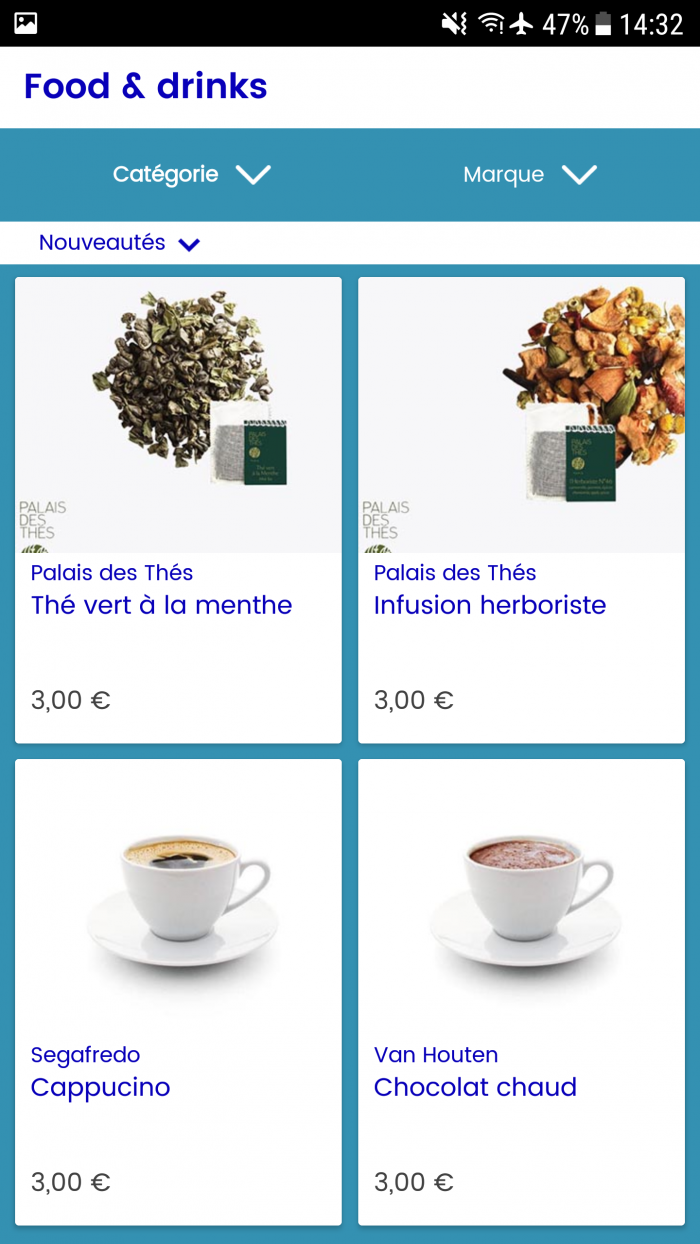The height and width of the screenshot is (1244, 700).
Task: Tap the battery status icon
Action: 603,24
